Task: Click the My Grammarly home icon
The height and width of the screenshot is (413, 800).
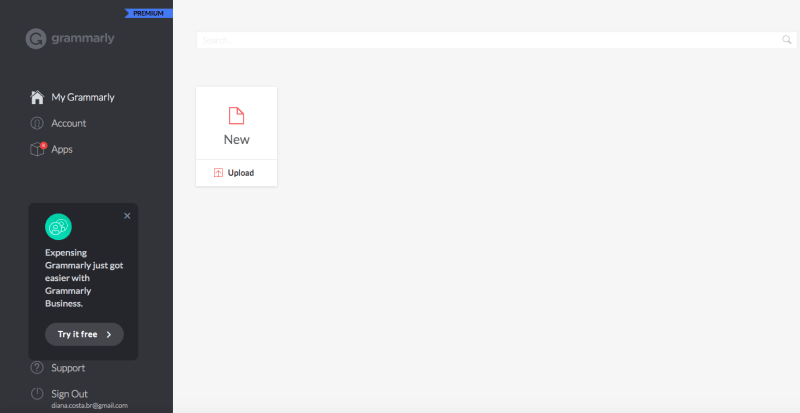Action: (37, 97)
